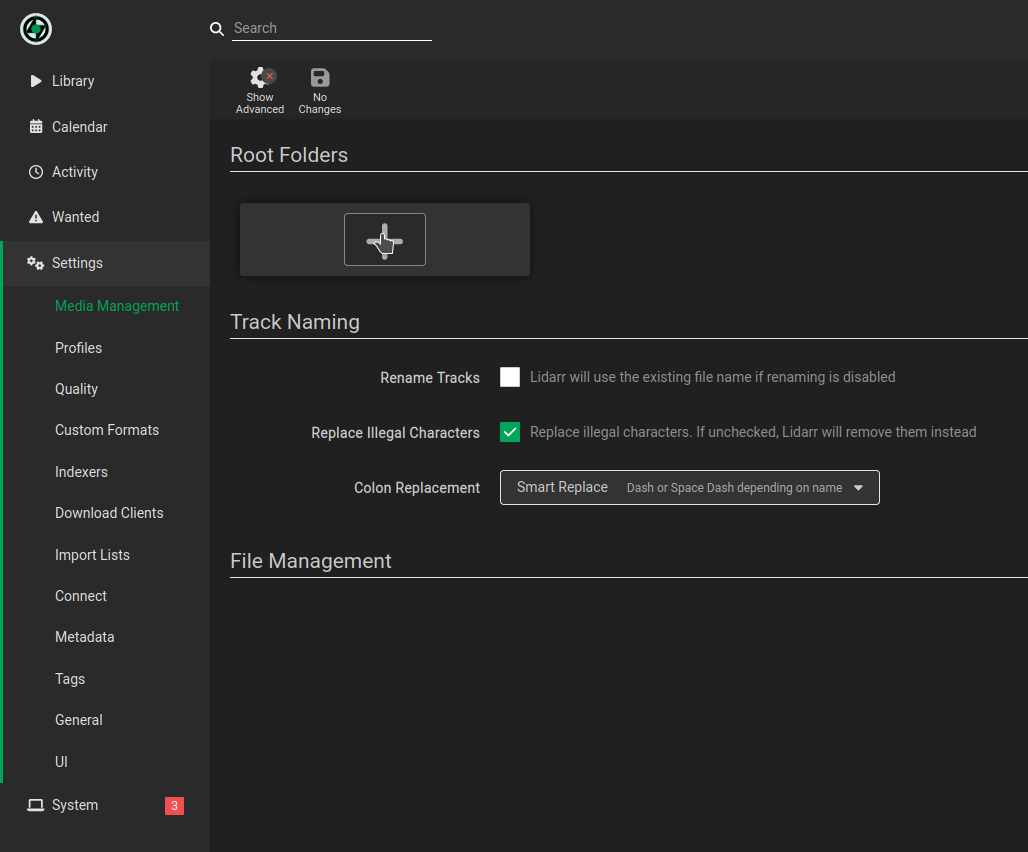Screen dimensions: 1028x852
Task: Click the Rename Tracks label
Action: (430, 378)
